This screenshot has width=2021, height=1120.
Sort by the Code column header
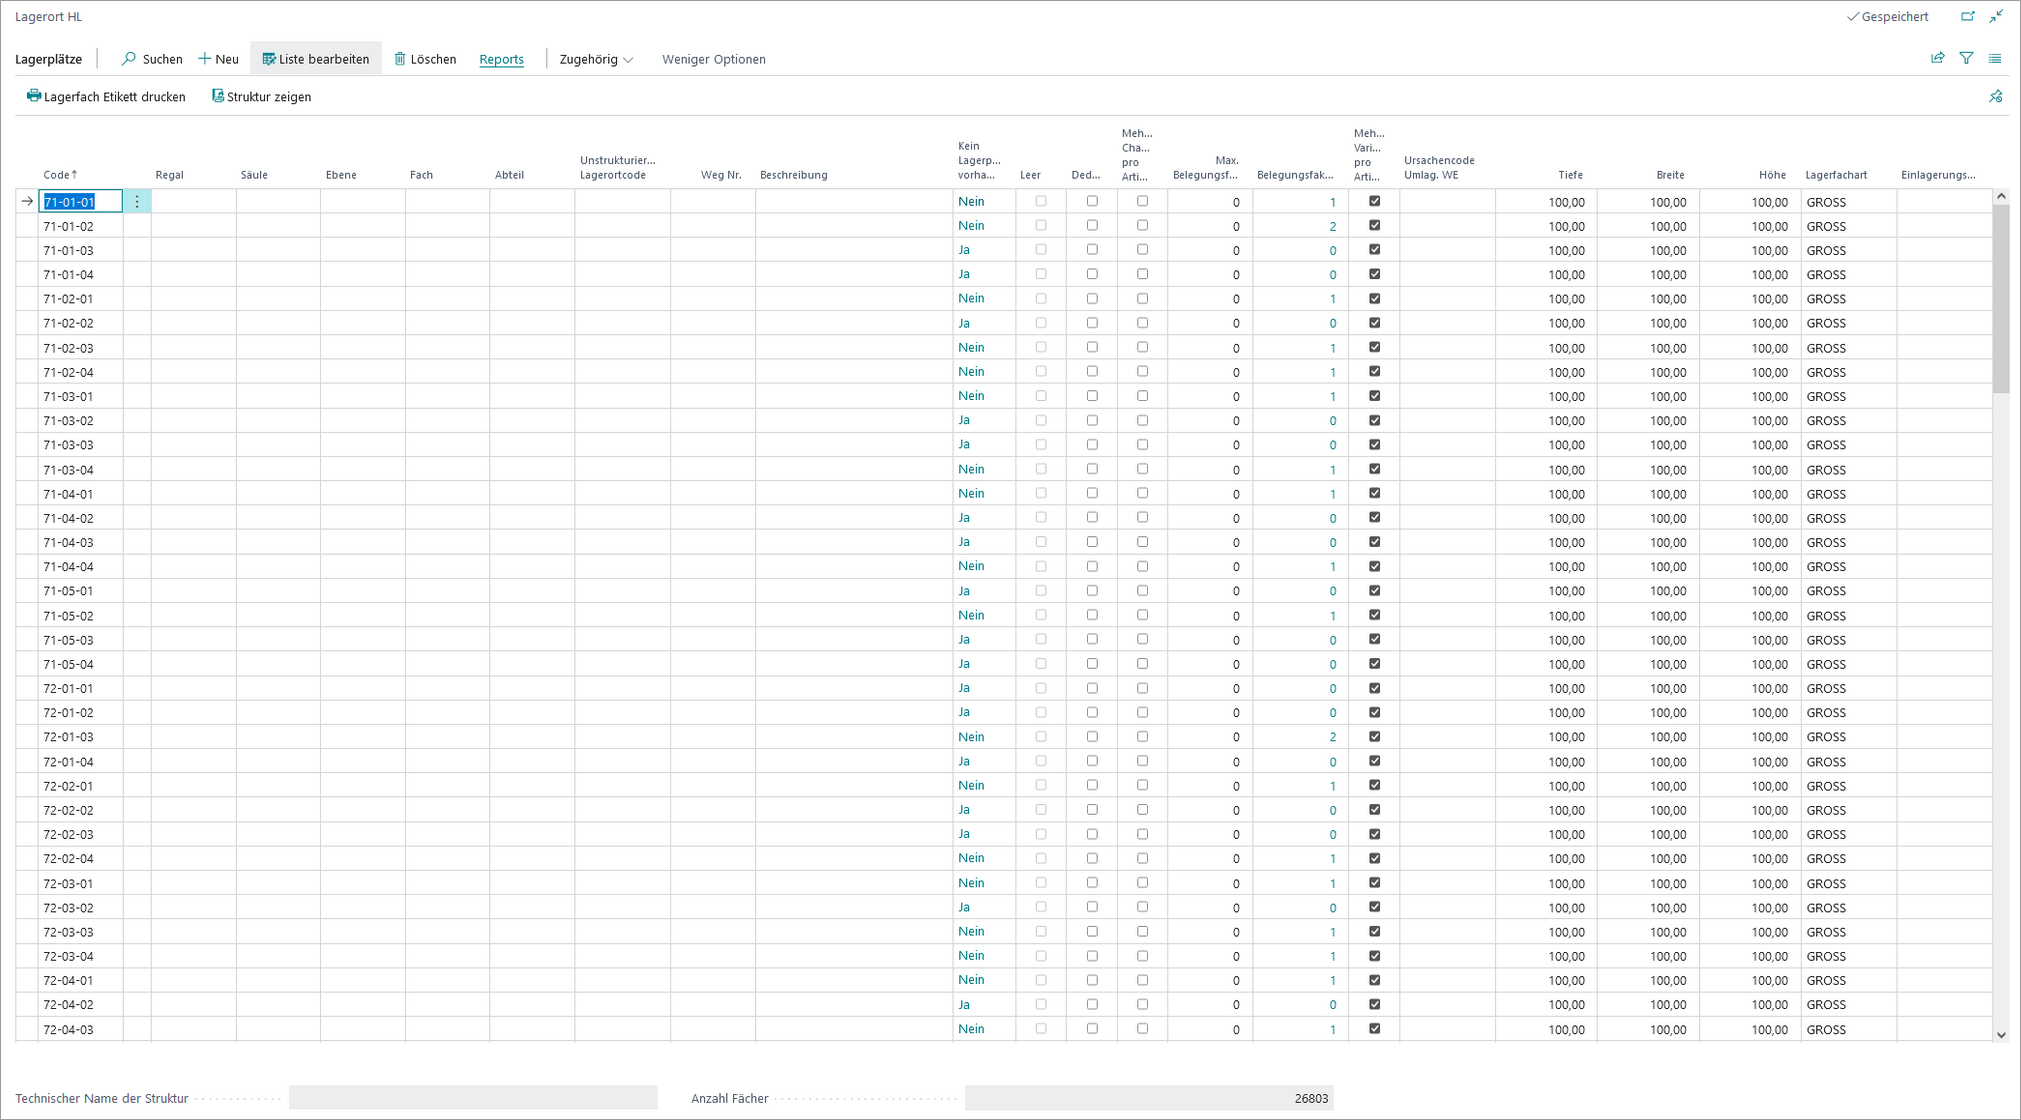click(x=60, y=175)
